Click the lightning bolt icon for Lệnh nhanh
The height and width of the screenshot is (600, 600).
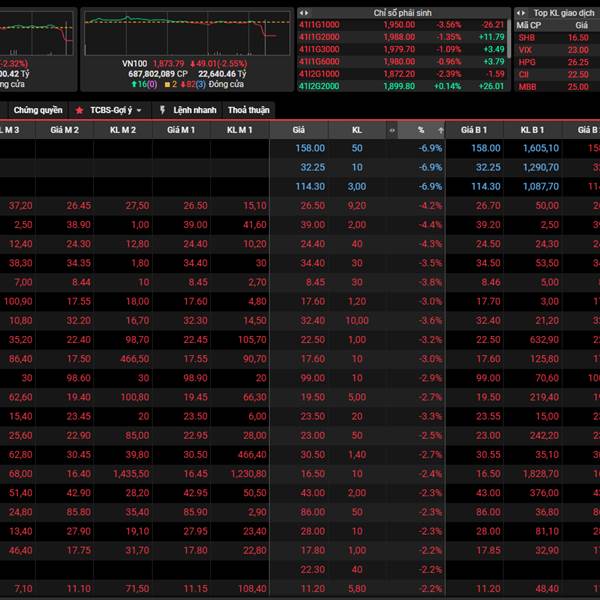163,110
